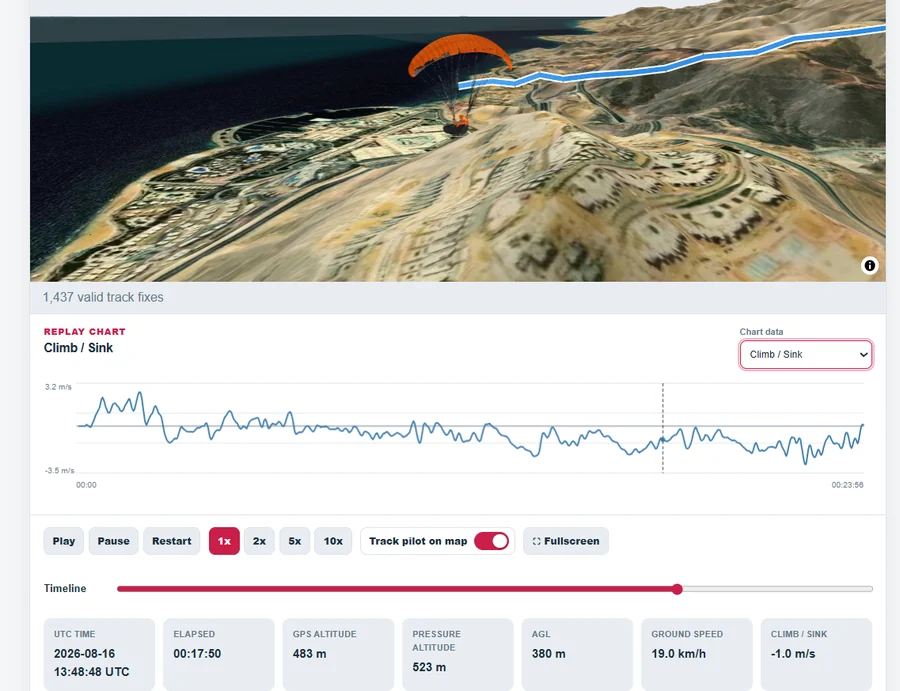Click the GPS altitude value 483 m
This screenshot has height=691, width=900.
309,654
